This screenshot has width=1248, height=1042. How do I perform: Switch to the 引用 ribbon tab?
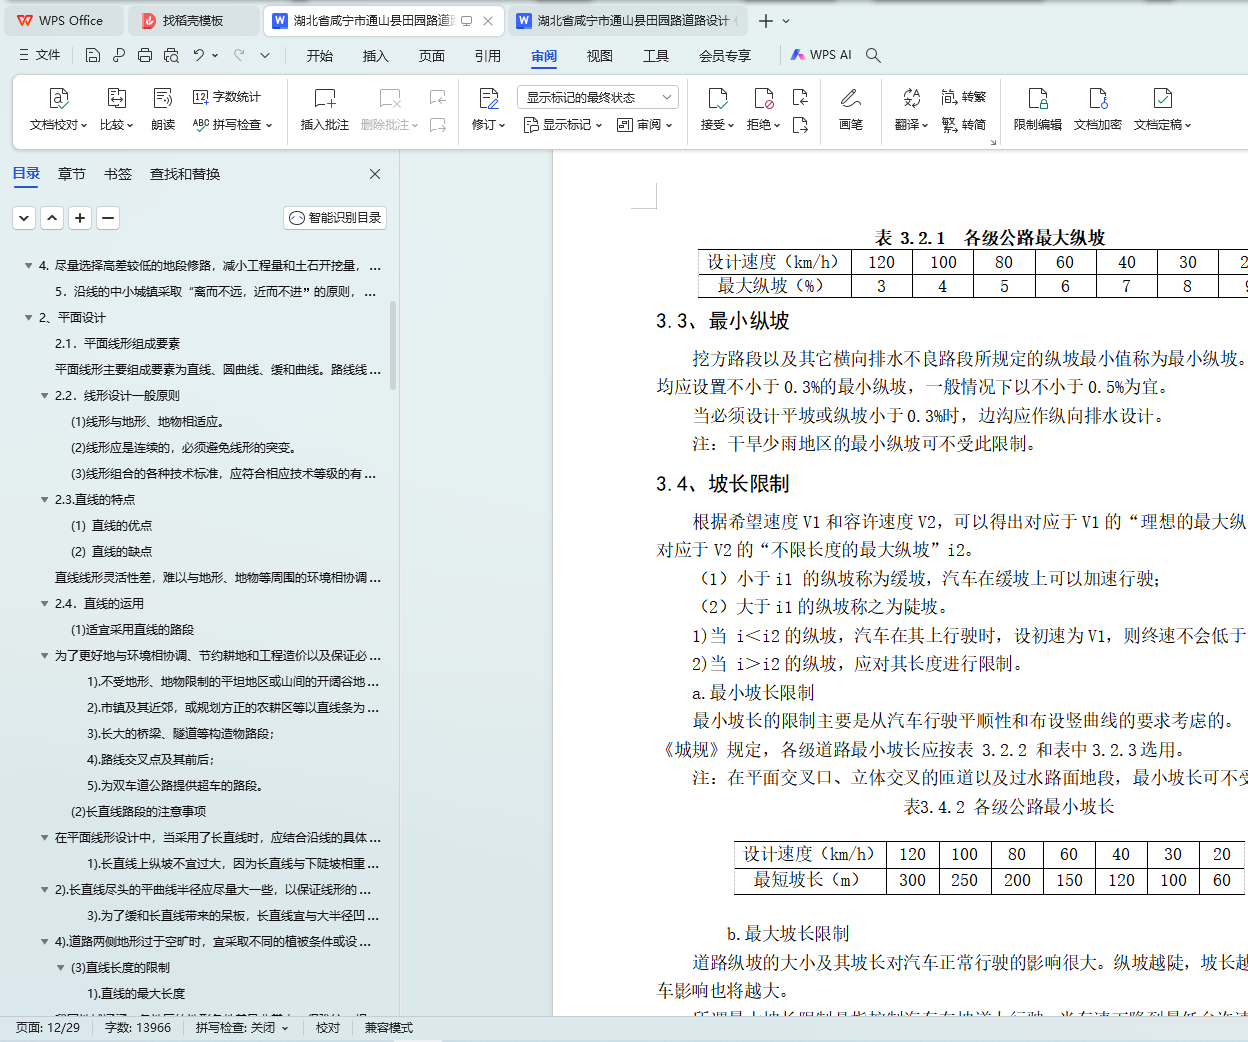click(x=488, y=56)
